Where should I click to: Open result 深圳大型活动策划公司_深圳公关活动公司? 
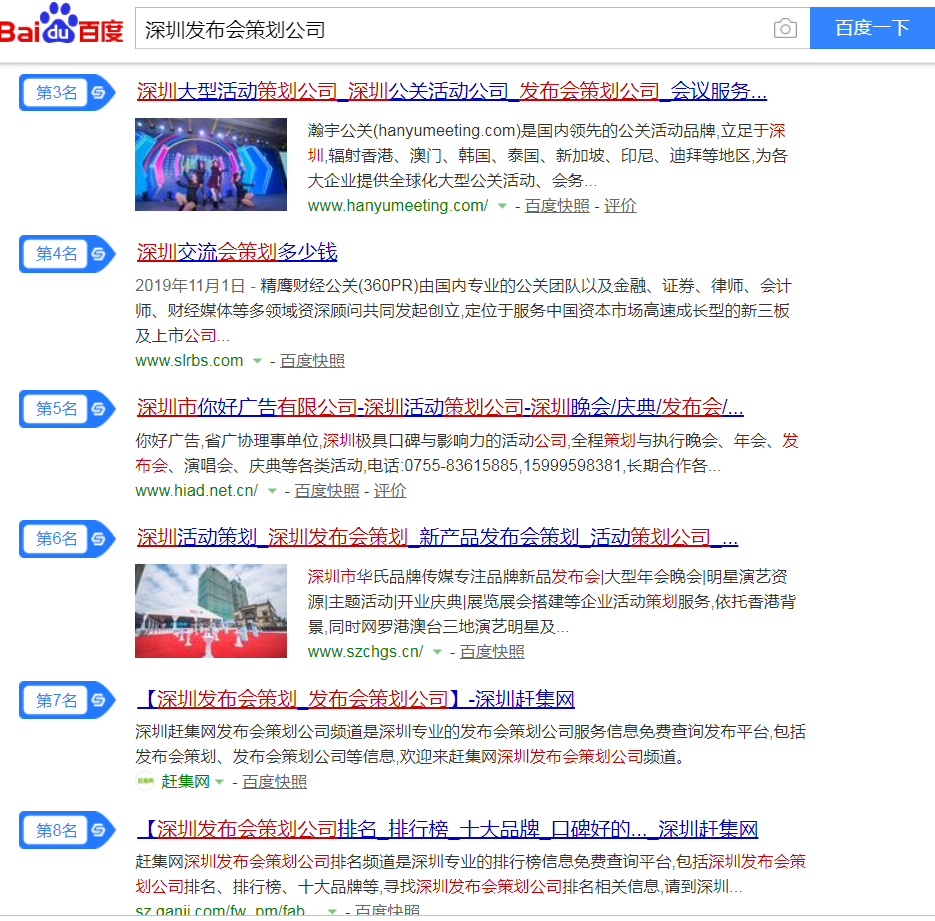point(451,91)
